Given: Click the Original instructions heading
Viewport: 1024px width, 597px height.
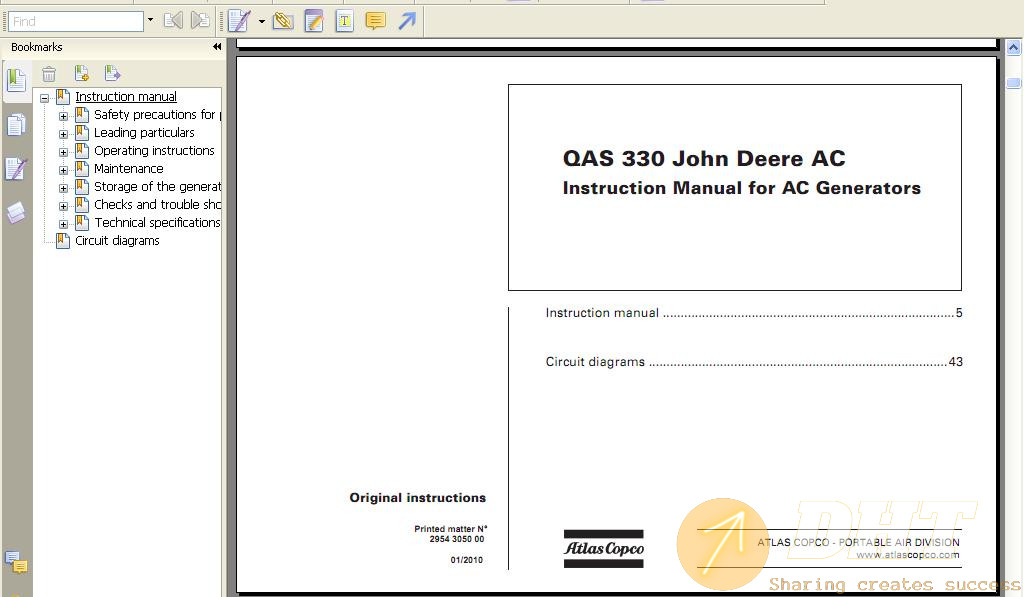Looking at the screenshot, I should [x=417, y=498].
